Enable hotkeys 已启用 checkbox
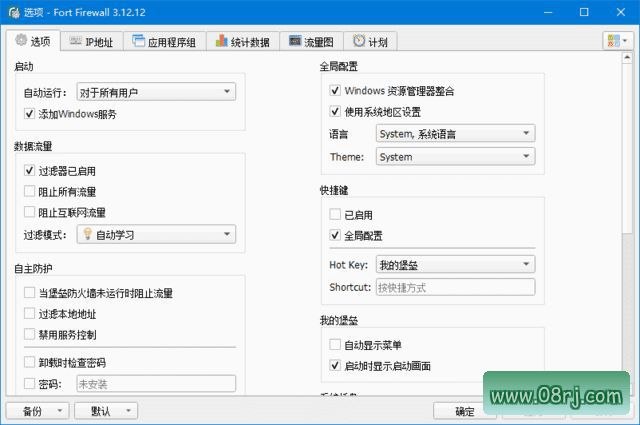 coord(335,214)
